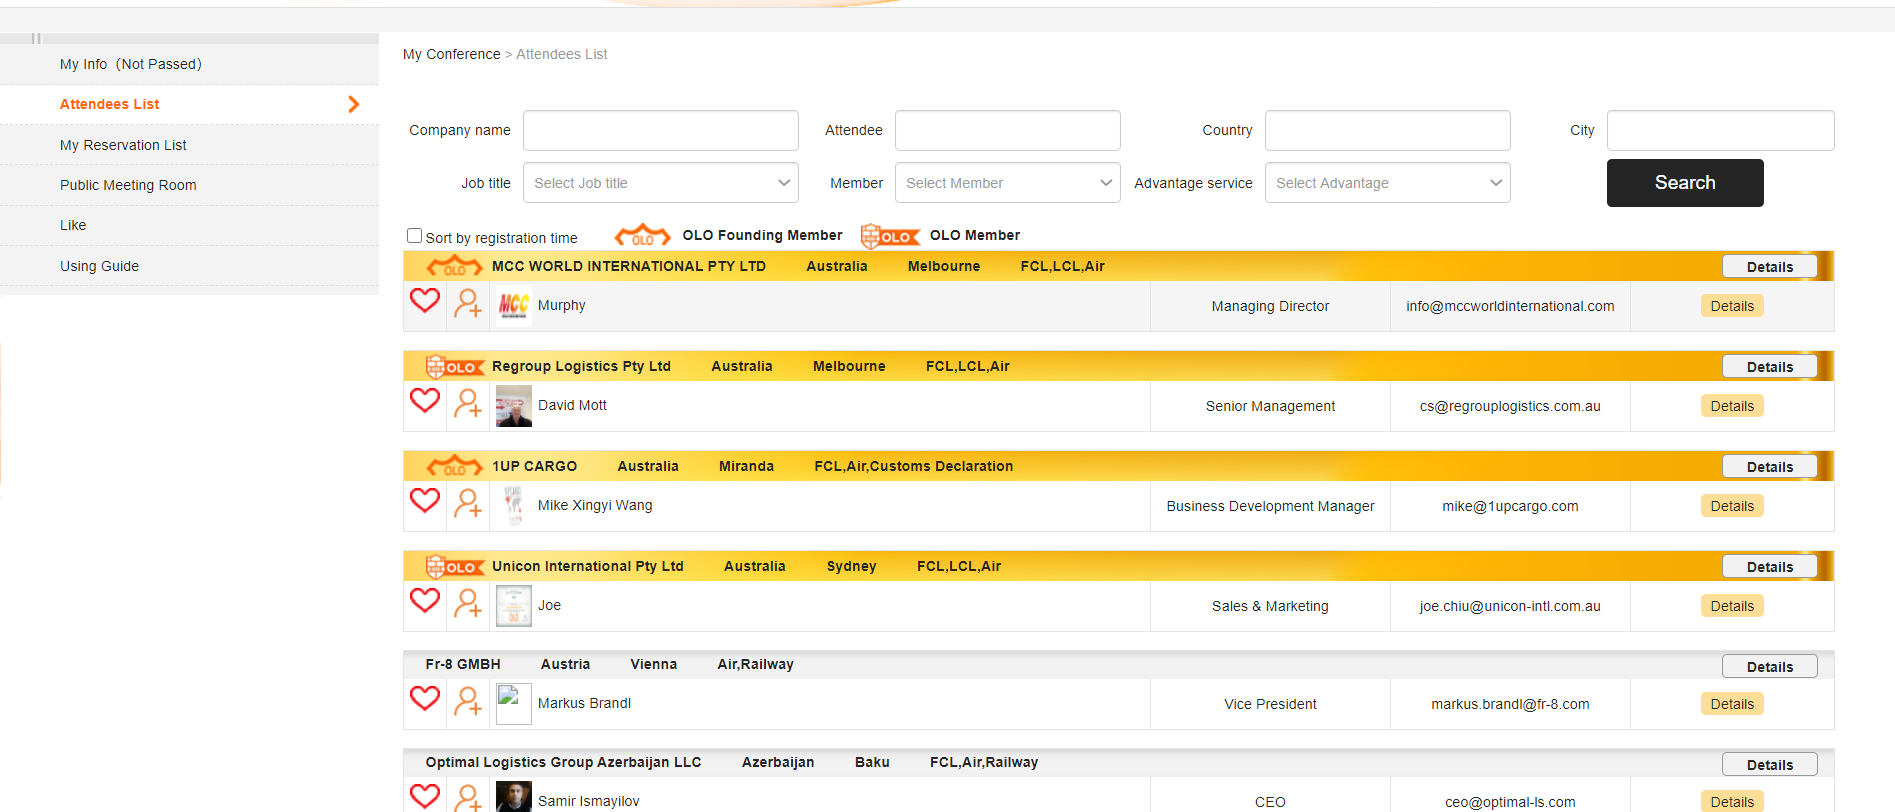Click email mike@1upcargo.com
1895x812 pixels.
pos(1510,506)
